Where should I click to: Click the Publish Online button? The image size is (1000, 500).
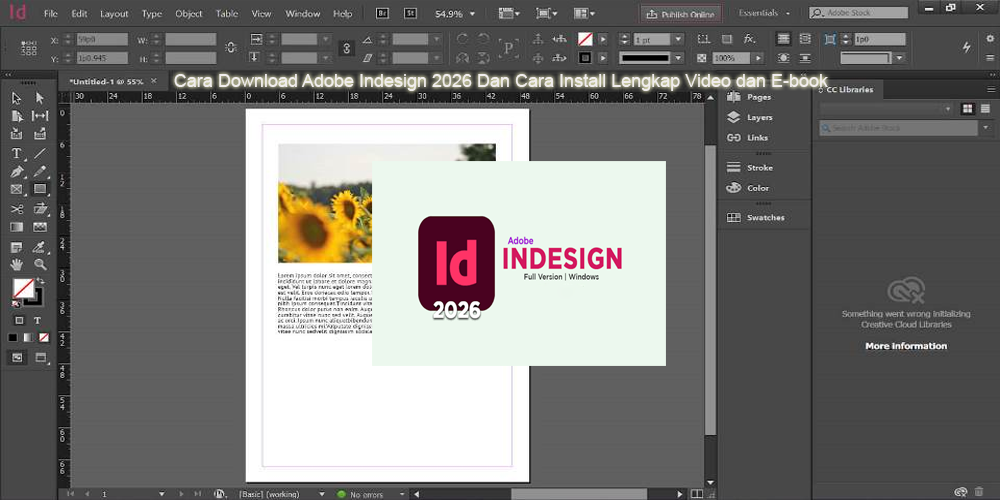[x=680, y=14]
